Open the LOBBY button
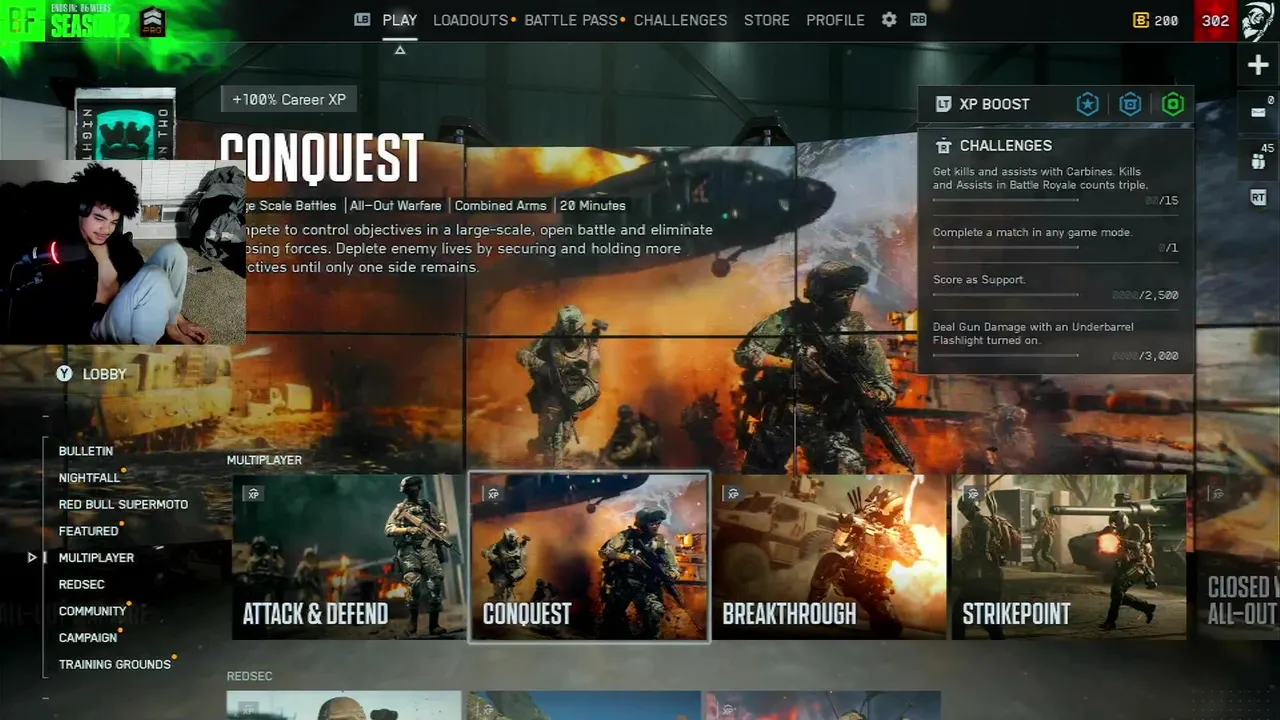The image size is (1280, 720). (92, 374)
